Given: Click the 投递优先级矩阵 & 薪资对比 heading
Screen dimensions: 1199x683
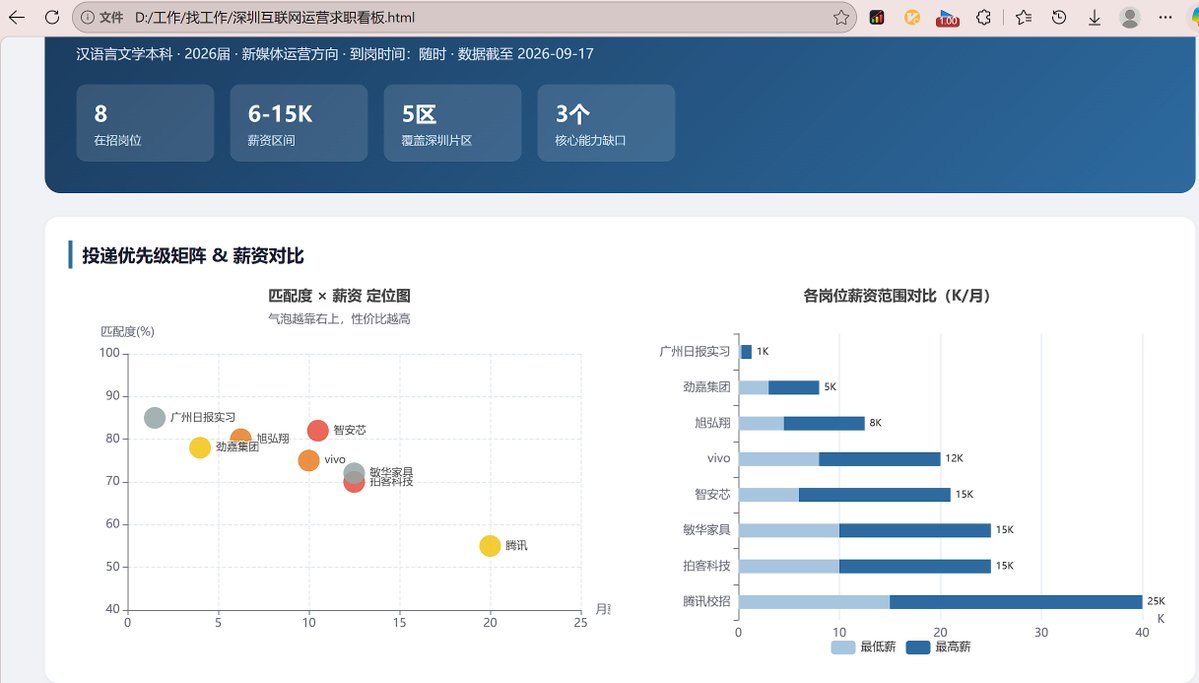Looking at the screenshot, I should click(x=193, y=255).
